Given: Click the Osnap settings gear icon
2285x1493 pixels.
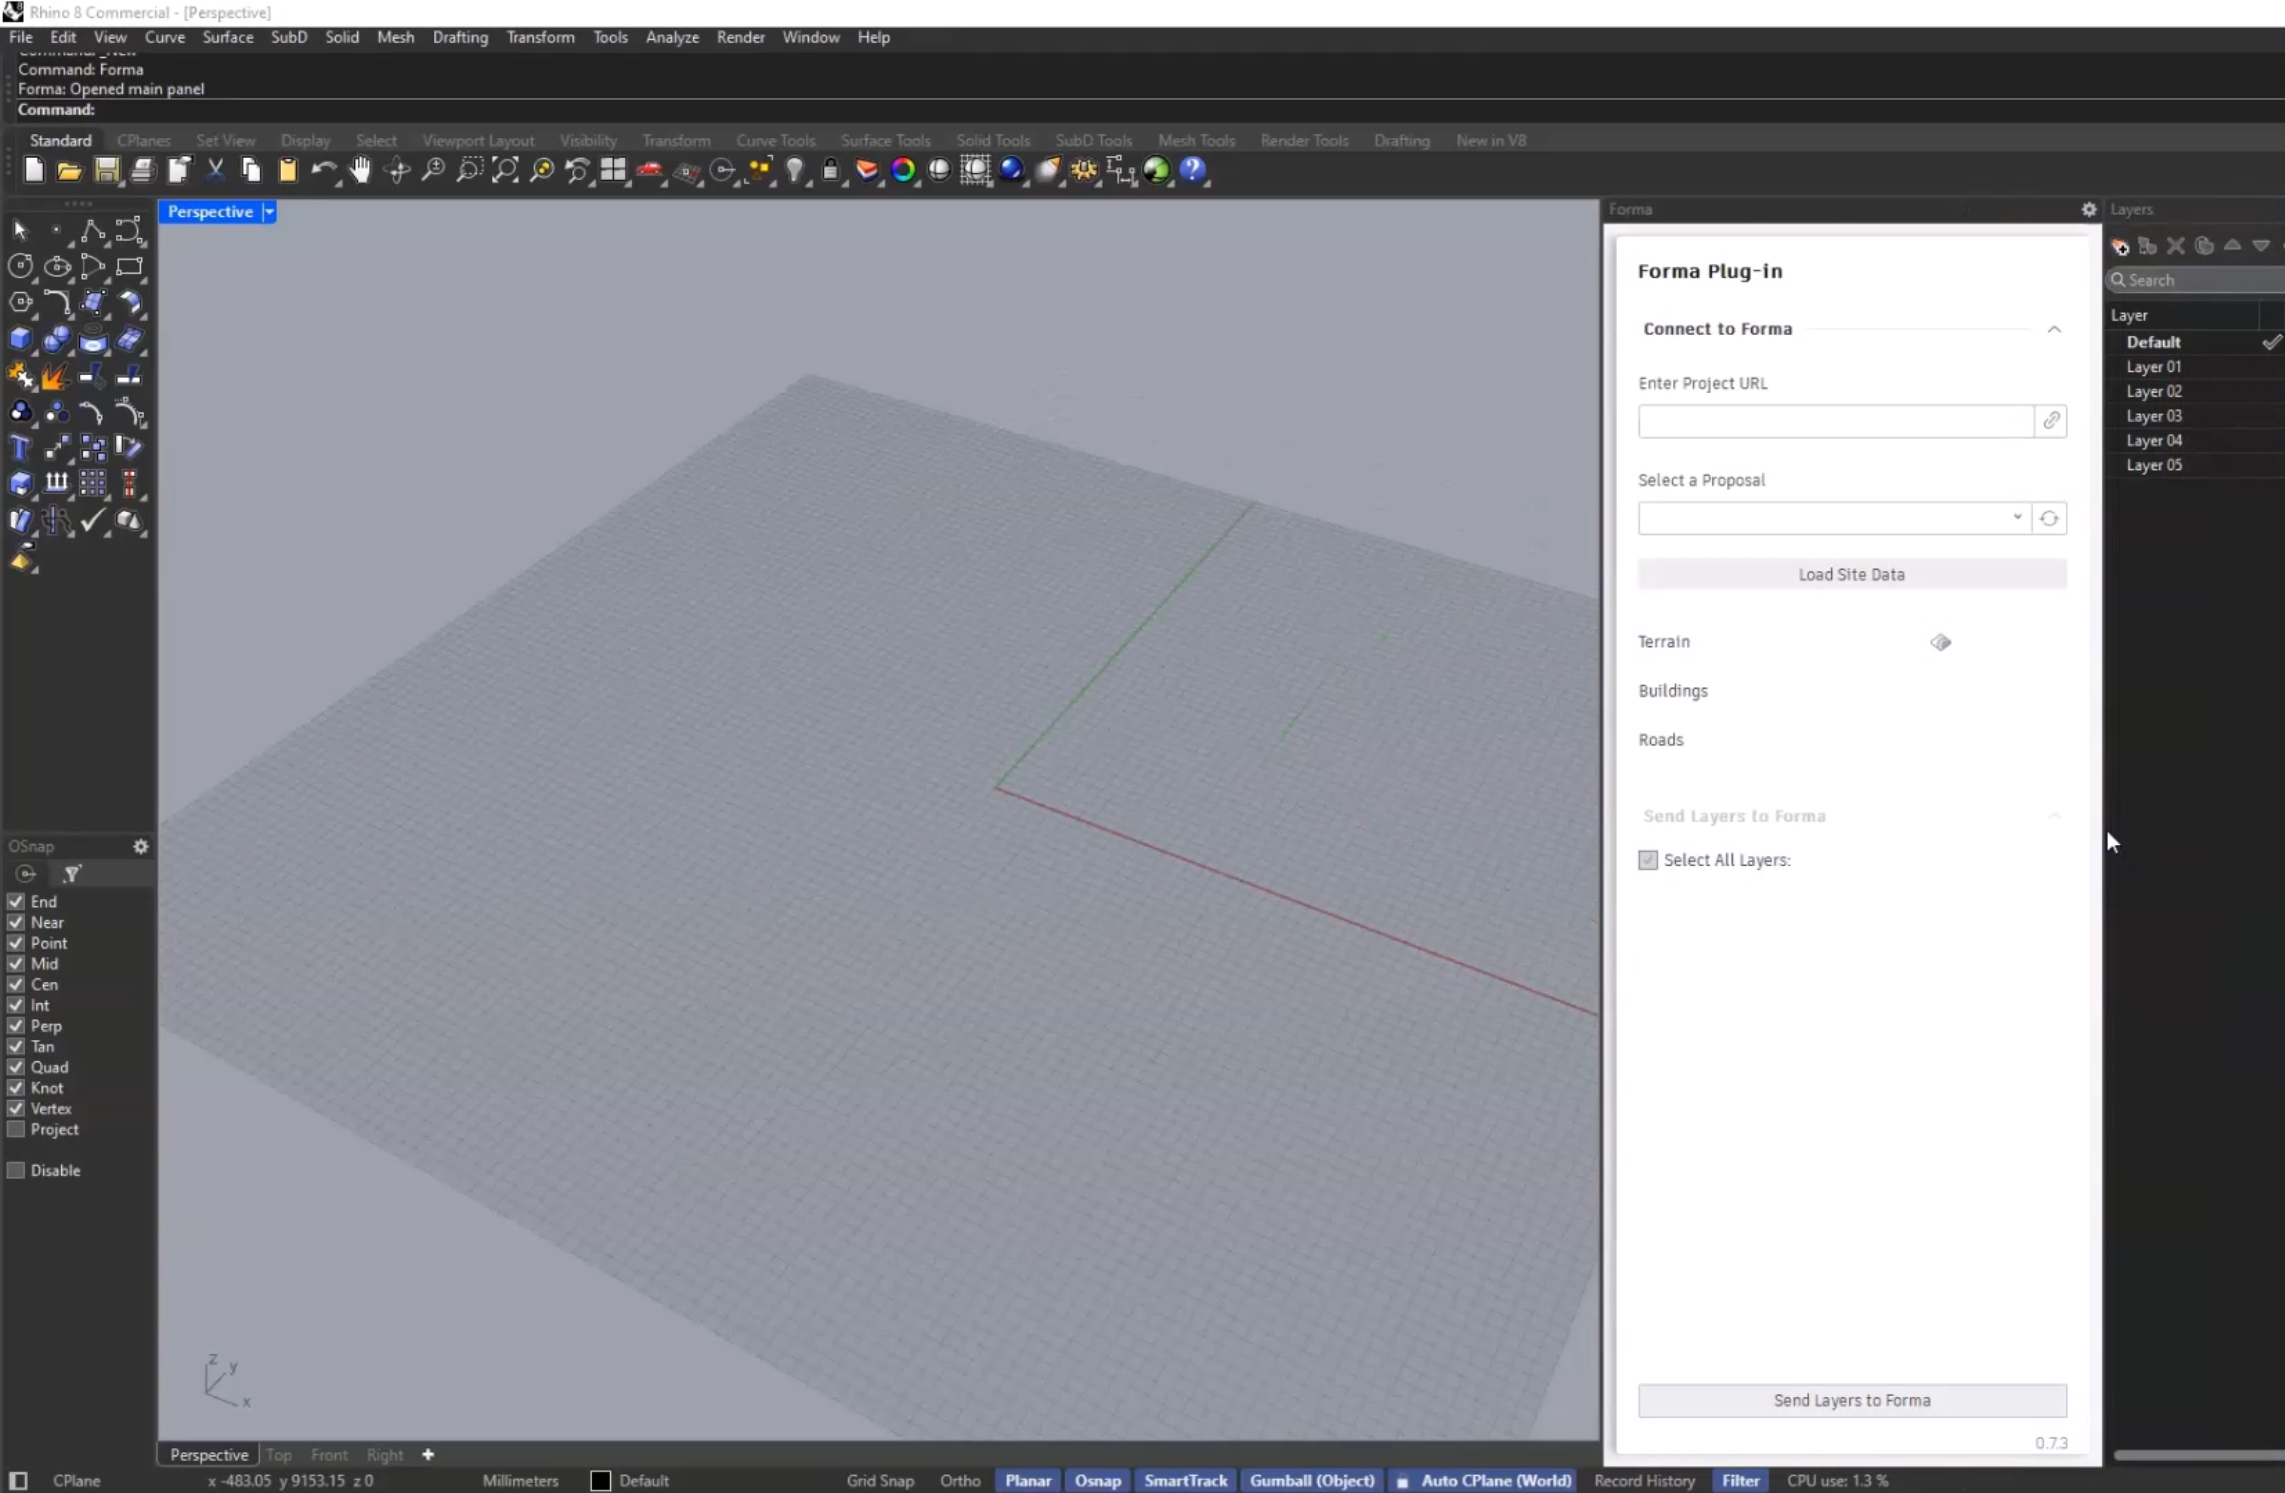Looking at the screenshot, I should coord(140,846).
